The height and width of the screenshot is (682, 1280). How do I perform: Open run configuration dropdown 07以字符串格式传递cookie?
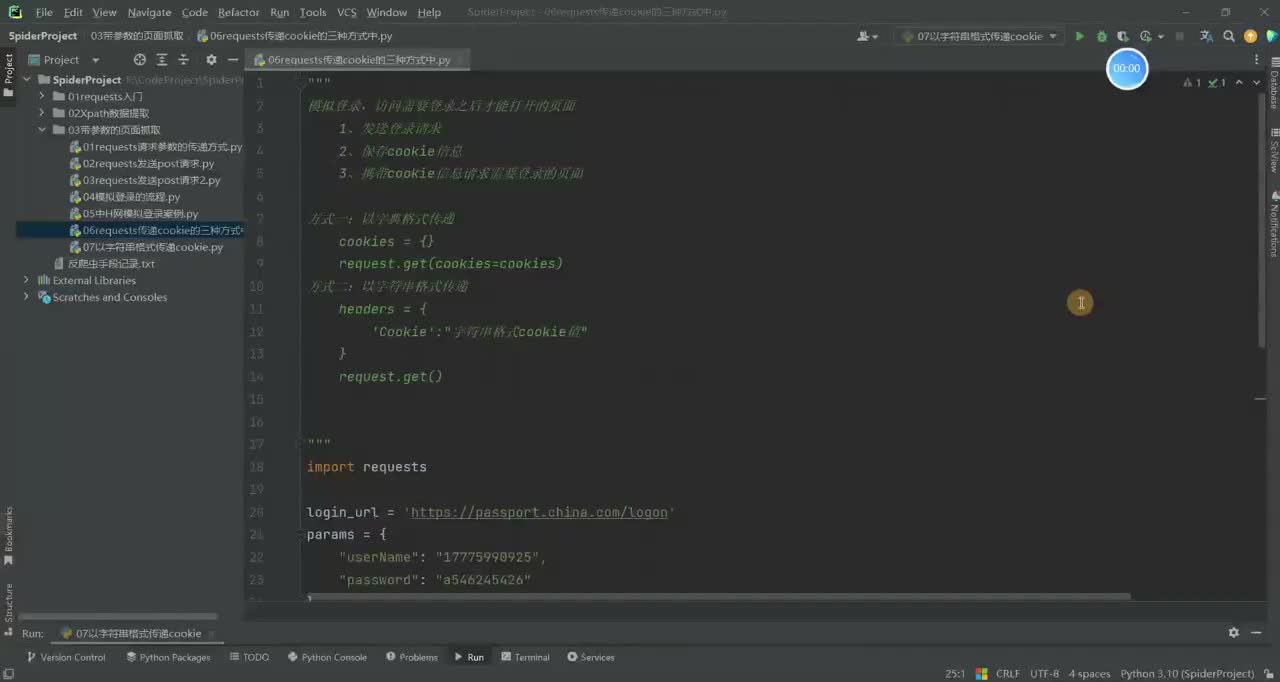tap(979, 36)
